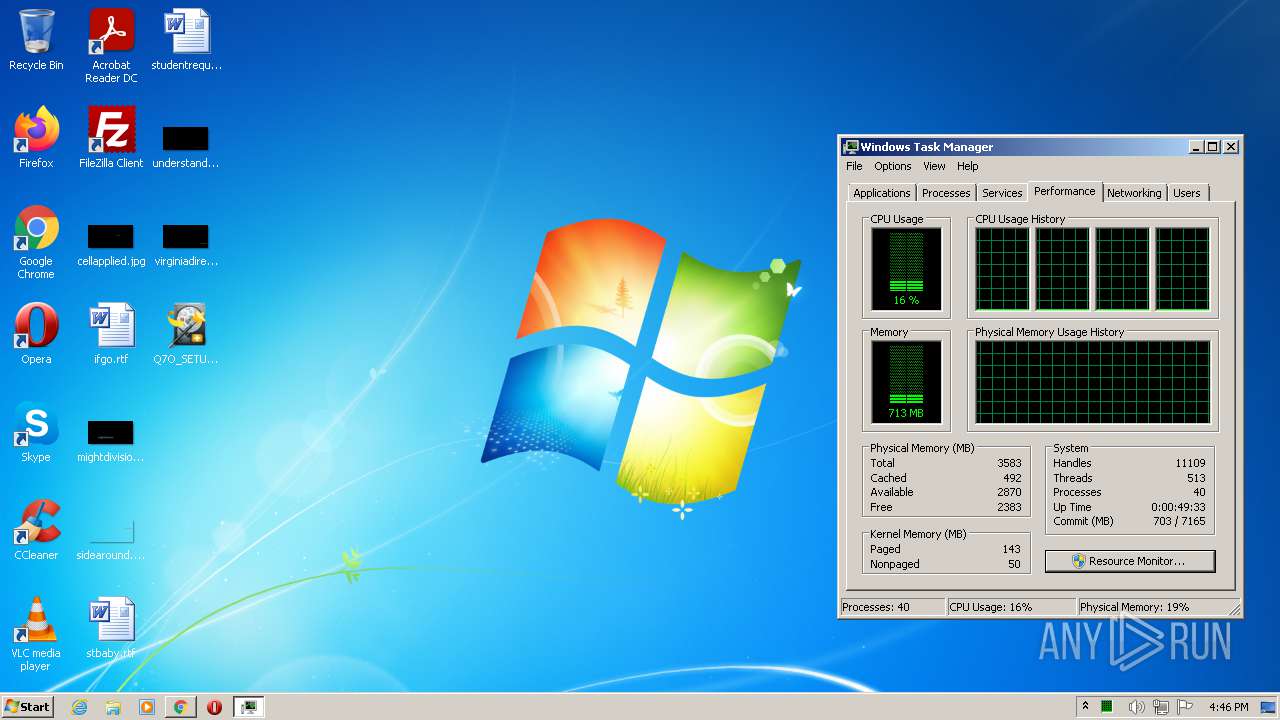Screen dimensions: 1280x720
Task: Click the network tray icon
Action: [x=1161, y=707]
